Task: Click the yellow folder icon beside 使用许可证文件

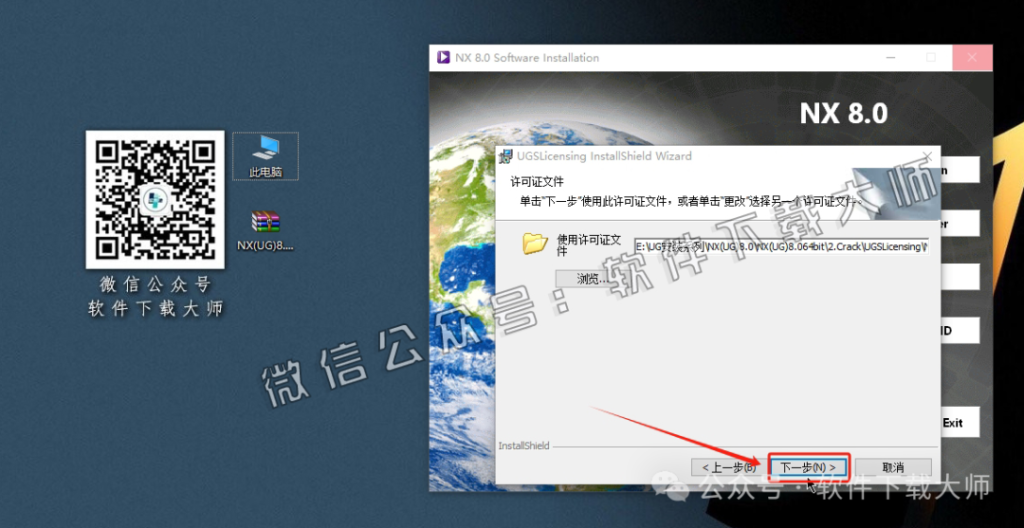Action: [x=535, y=244]
